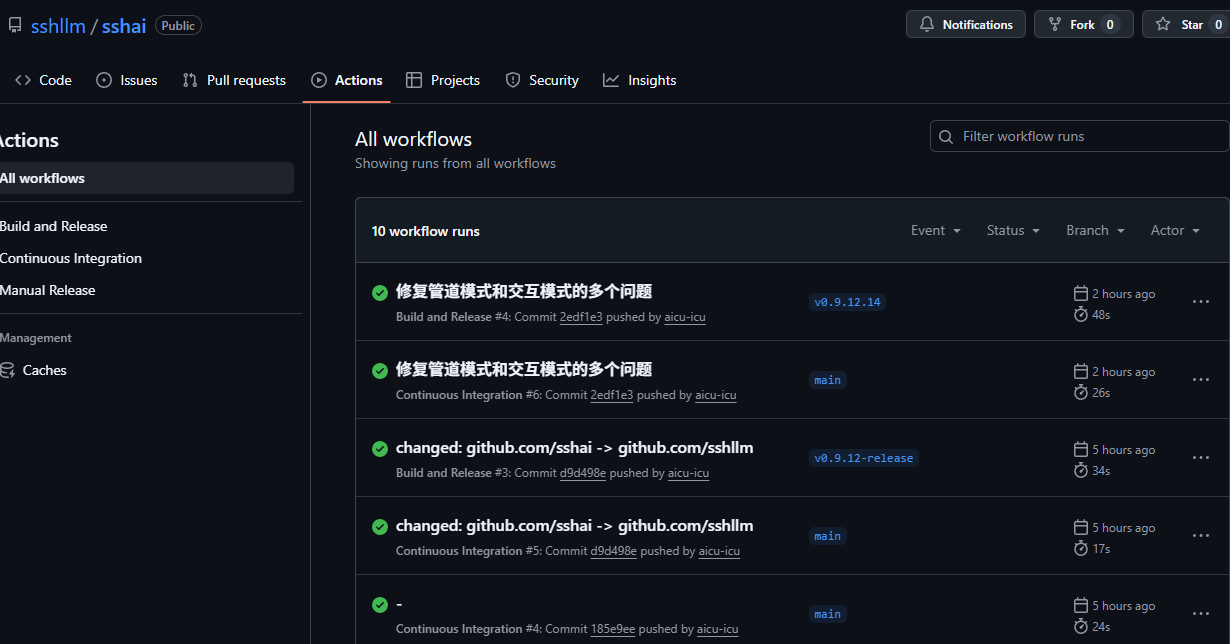Image resolution: width=1230 pixels, height=644 pixels.
Task: Click success check icon of Build and Release #4
Action: (x=380, y=292)
